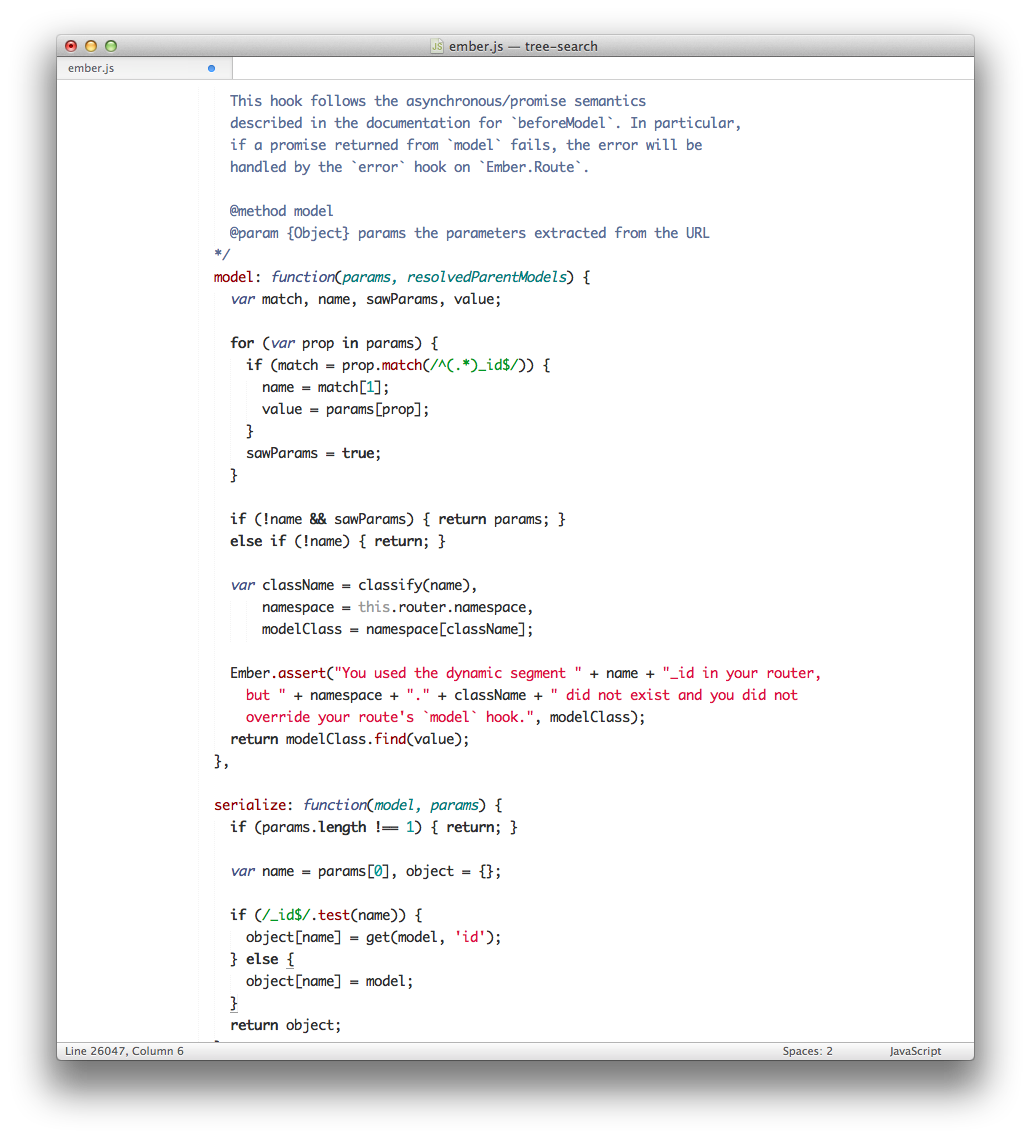
Task: Click the Line 26047, Column 6 status text
Action: [125, 1051]
